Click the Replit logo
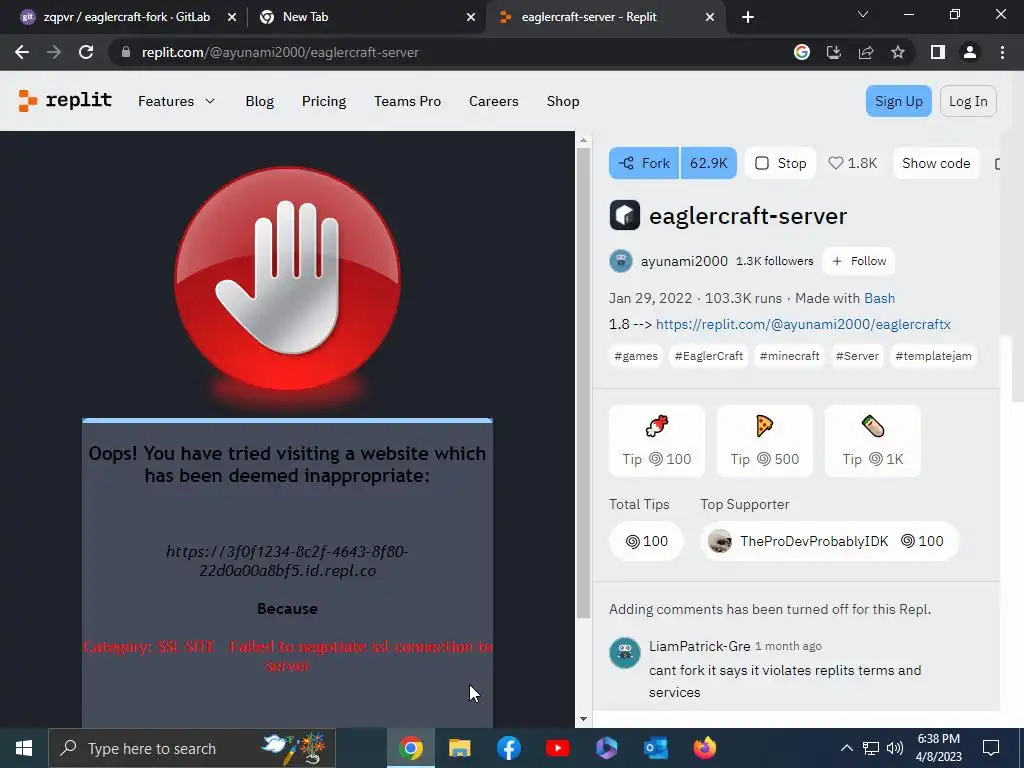 [65, 101]
